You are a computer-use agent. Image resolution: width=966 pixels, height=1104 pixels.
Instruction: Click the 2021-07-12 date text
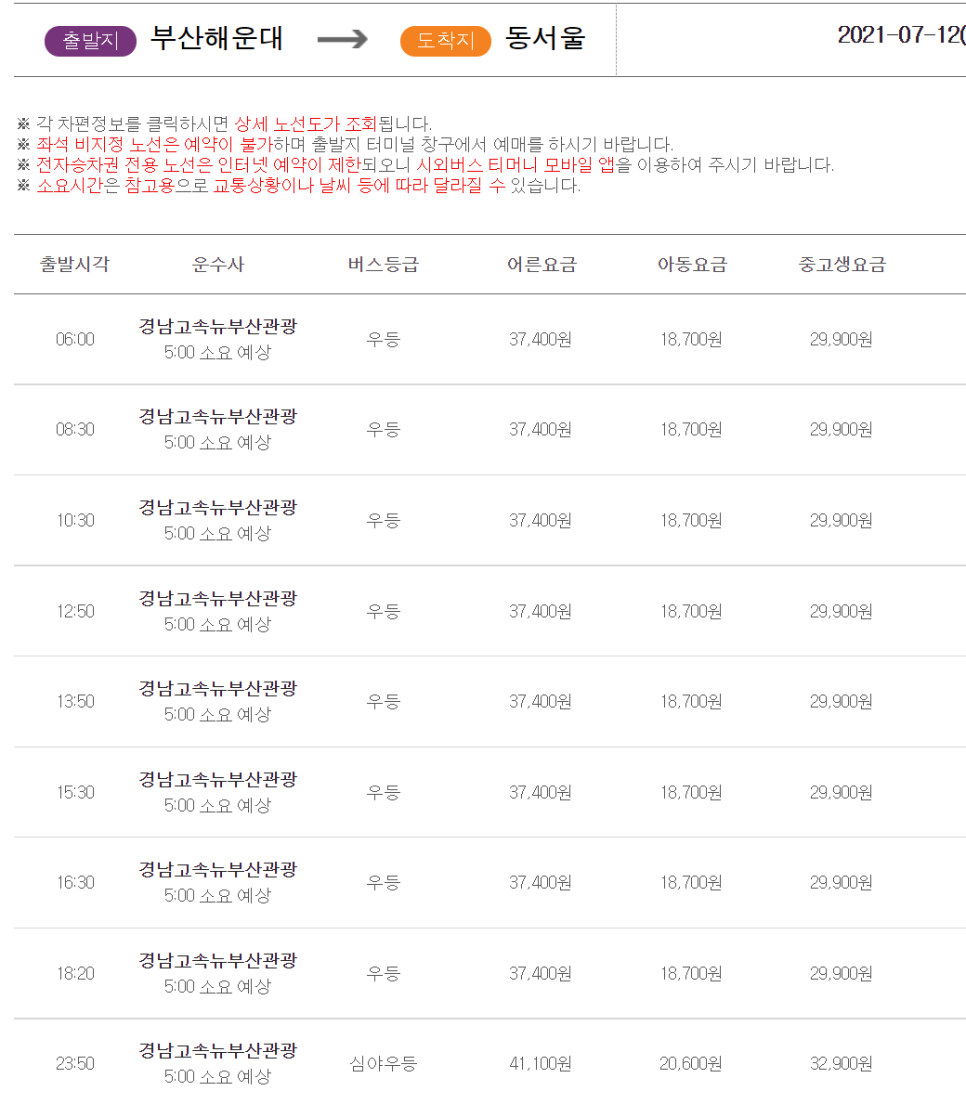(x=898, y=35)
